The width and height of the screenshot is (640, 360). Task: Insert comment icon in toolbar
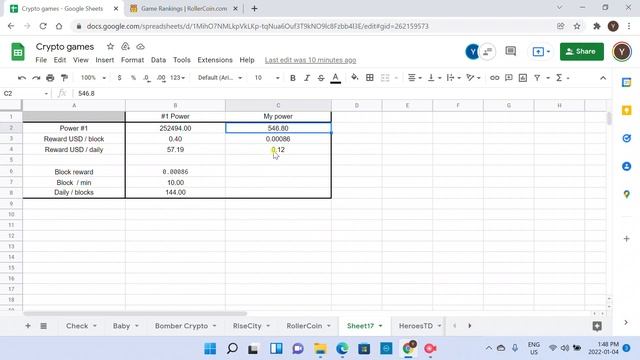[x=509, y=78]
